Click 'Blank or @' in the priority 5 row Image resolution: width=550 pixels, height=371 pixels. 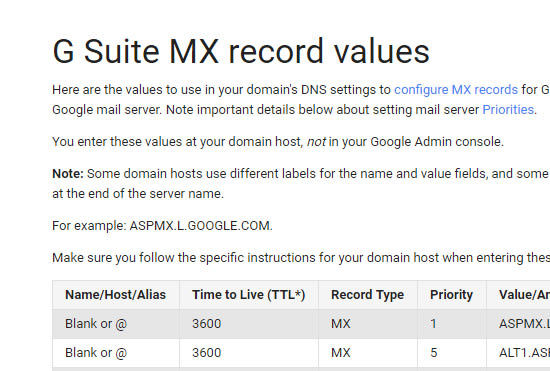point(96,353)
